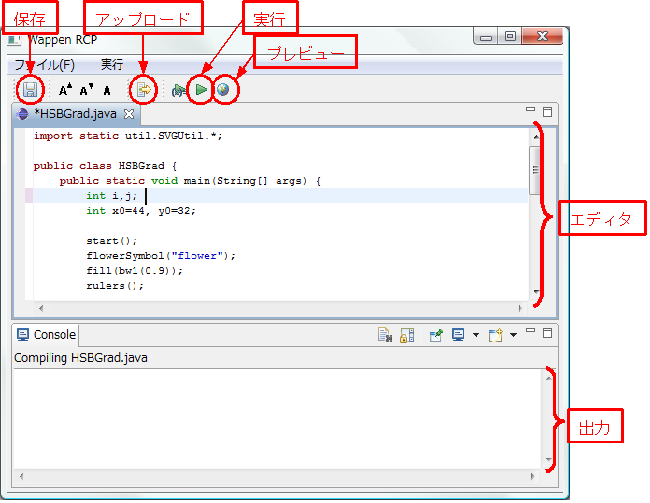Click the debug run icon left of the play button
Screen dimensions: 650x503
[x=179, y=90]
